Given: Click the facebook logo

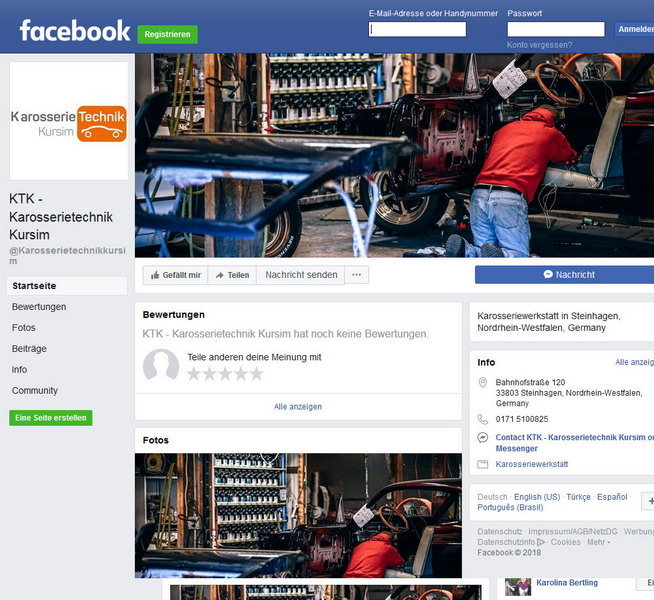Looking at the screenshot, I should 75,31.
